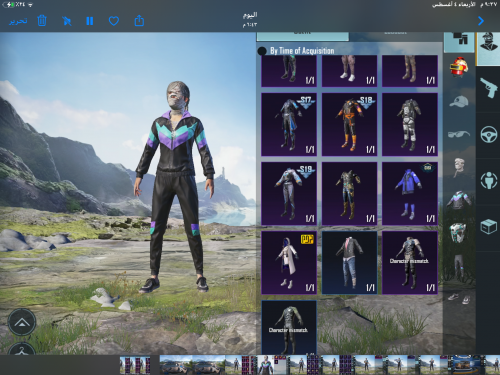Open the share sheet icon
The image size is (500, 375).
(x=139, y=21)
